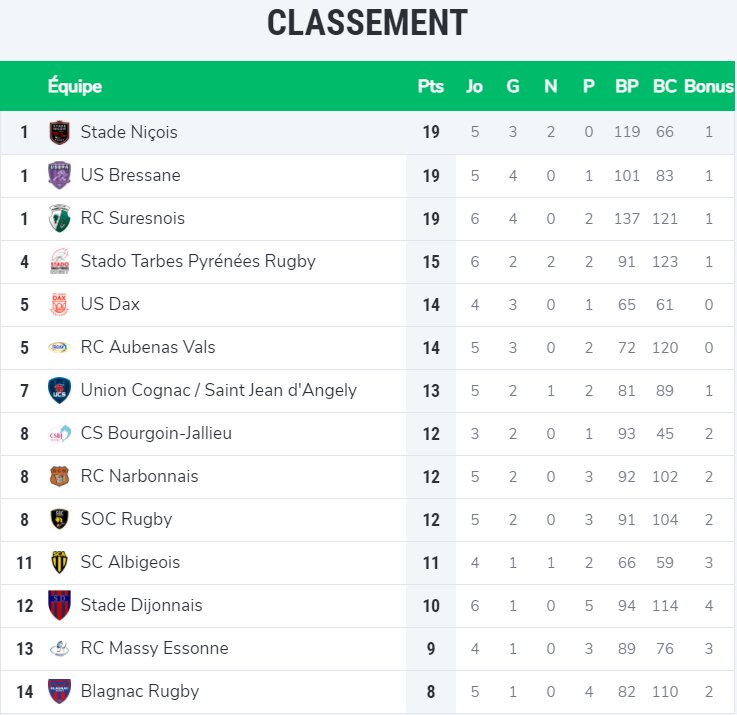The height and width of the screenshot is (715, 737).
Task: Sort table by Pts column header
Action: [431, 86]
